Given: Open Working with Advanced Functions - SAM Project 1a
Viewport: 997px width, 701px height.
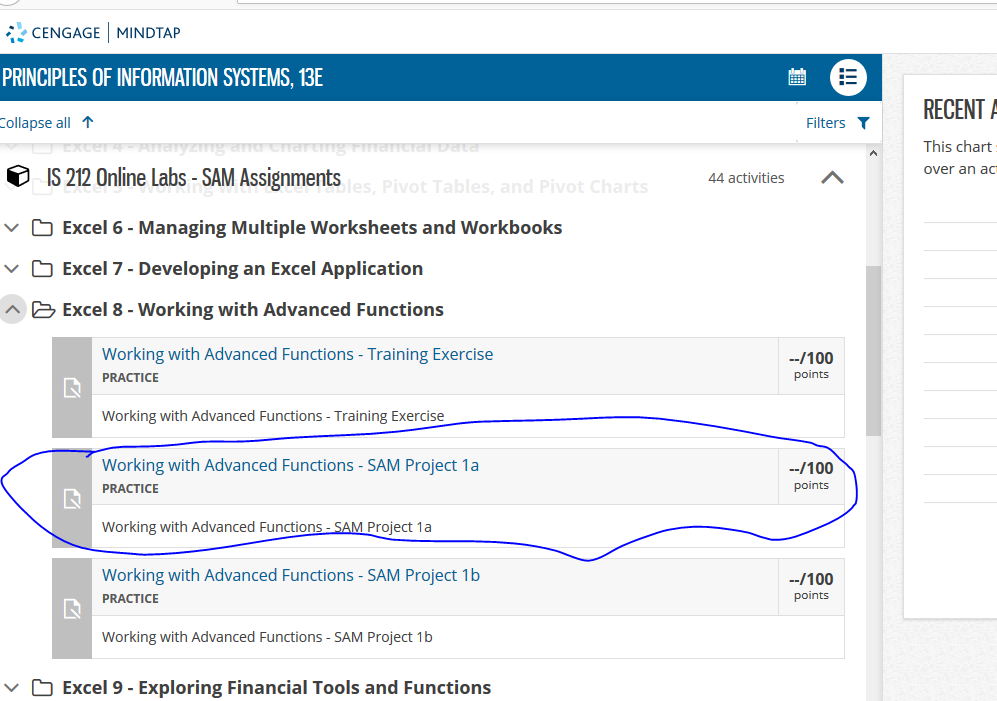Looking at the screenshot, I should coord(291,466).
